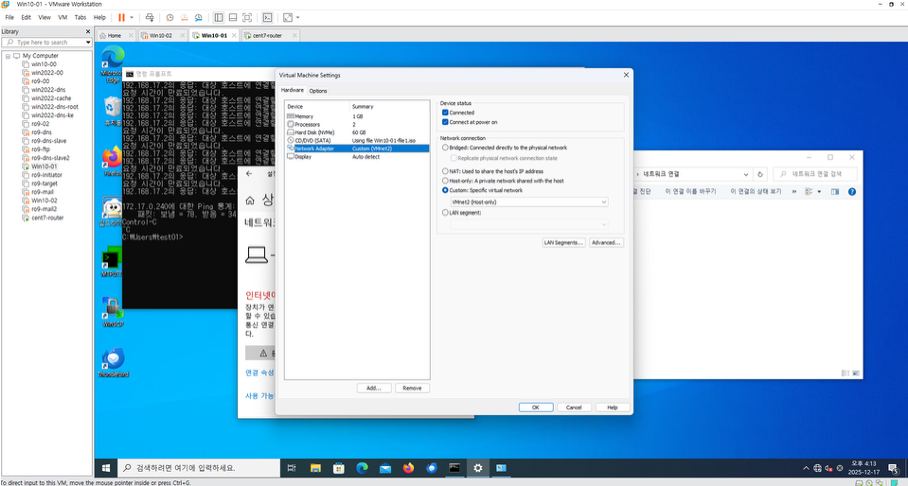Open stretch guest dropdown arrow in toolbar

298,17
